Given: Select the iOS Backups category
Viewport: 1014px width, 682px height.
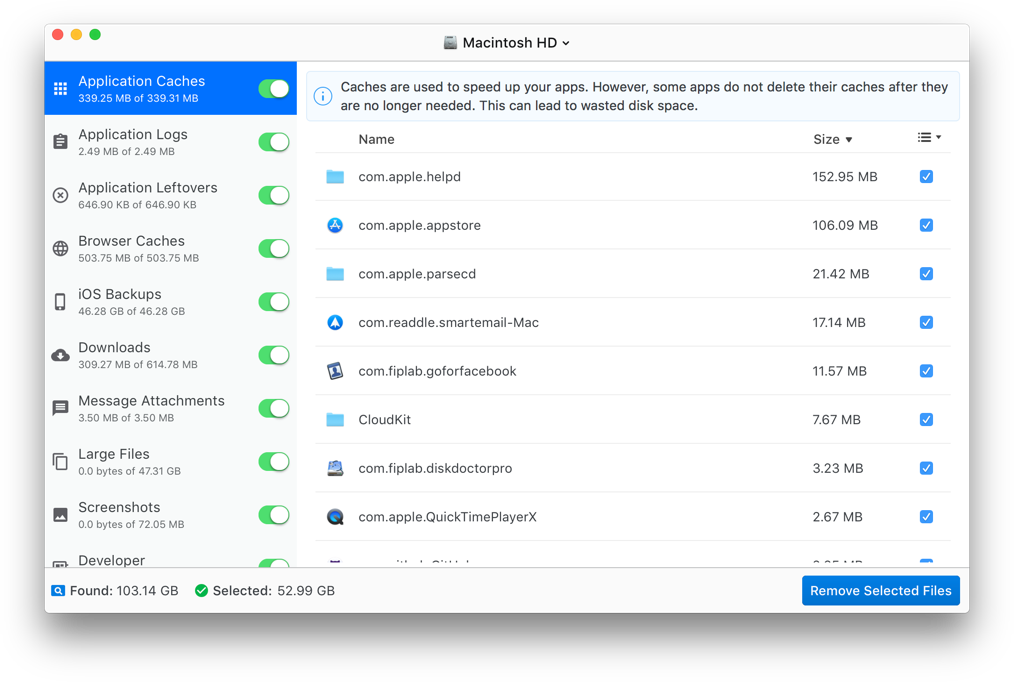Looking at the screenshot, I should click(171, 302).
